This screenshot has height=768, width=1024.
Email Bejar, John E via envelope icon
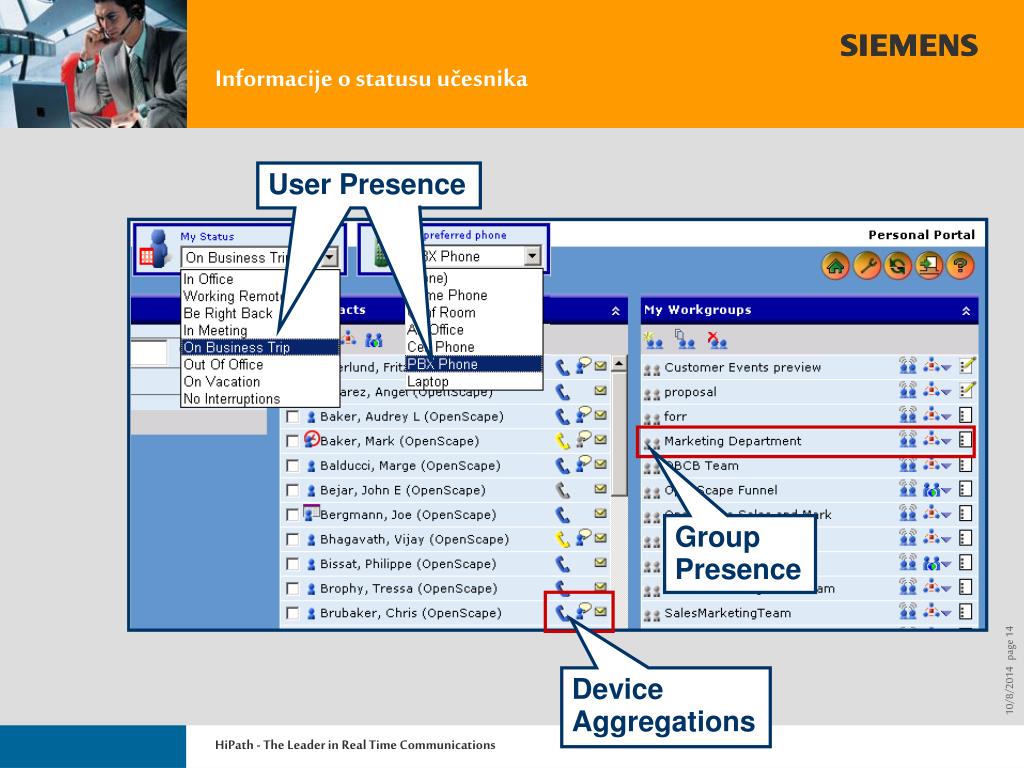pyautogui.click(x=601, y=488)
